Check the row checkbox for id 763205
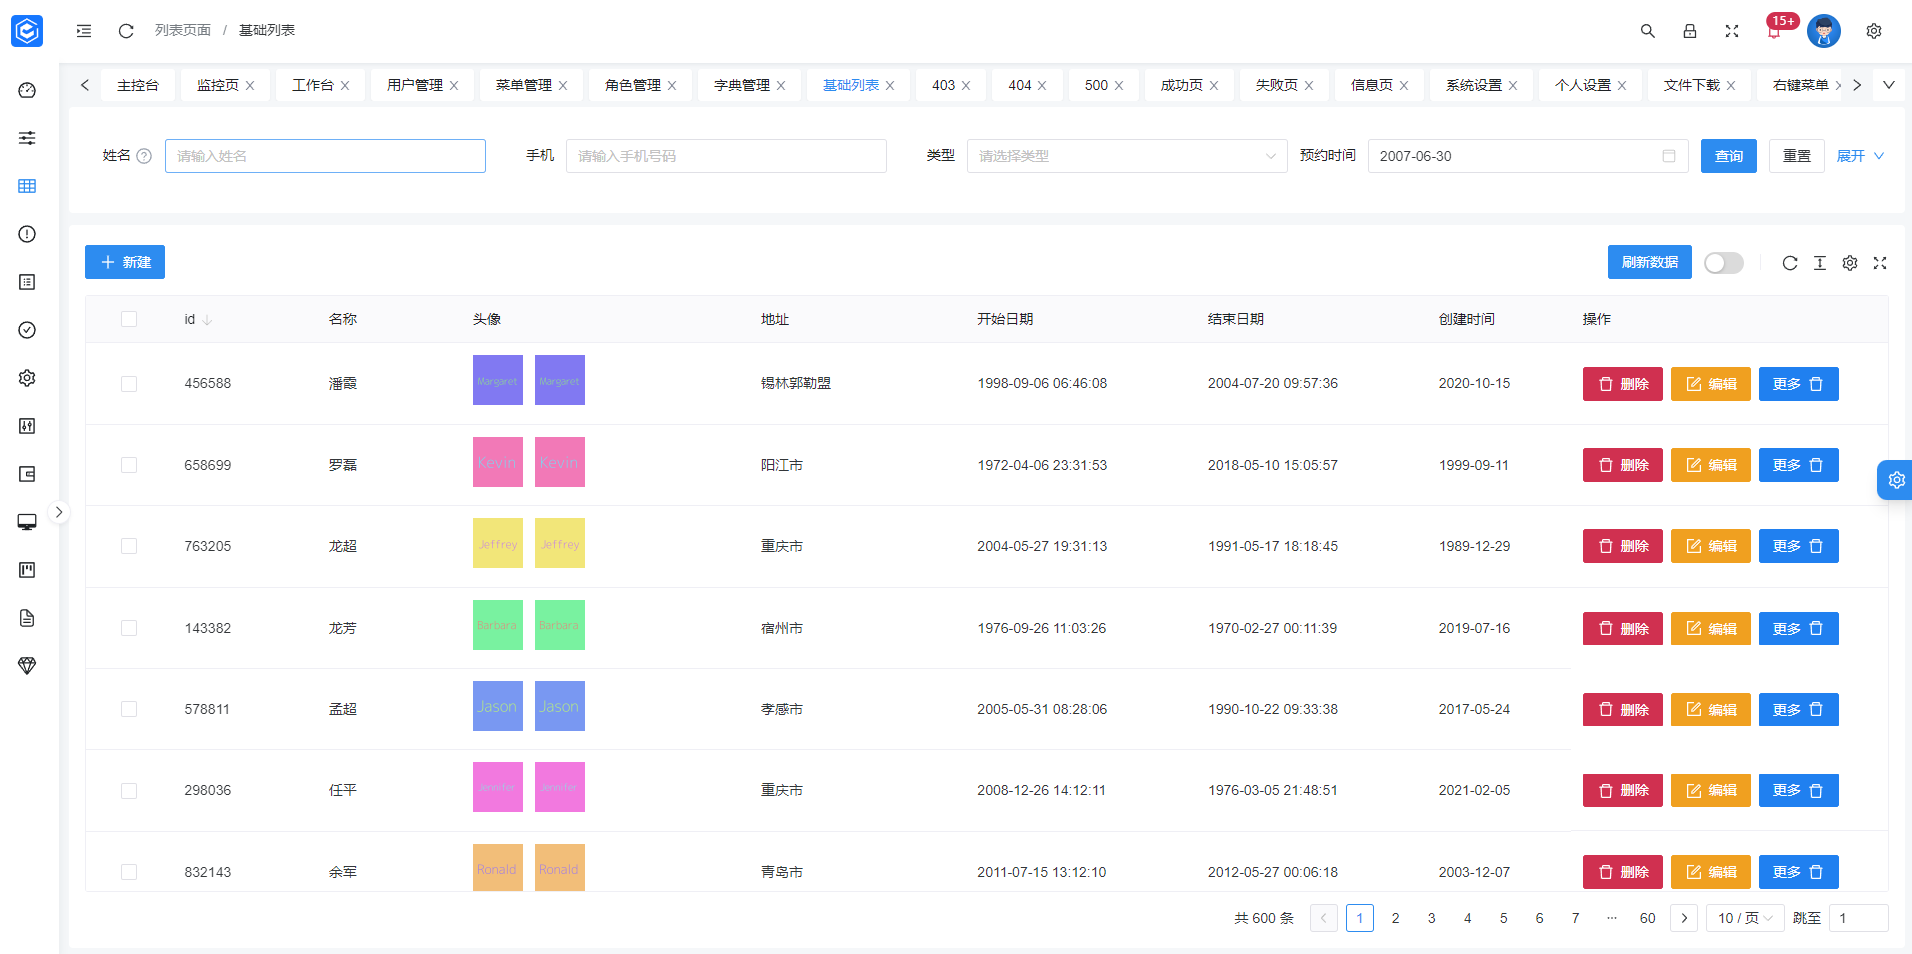The width and height of the screenshot is (1912, 954). pyautogui.click(x=129, y=546)
